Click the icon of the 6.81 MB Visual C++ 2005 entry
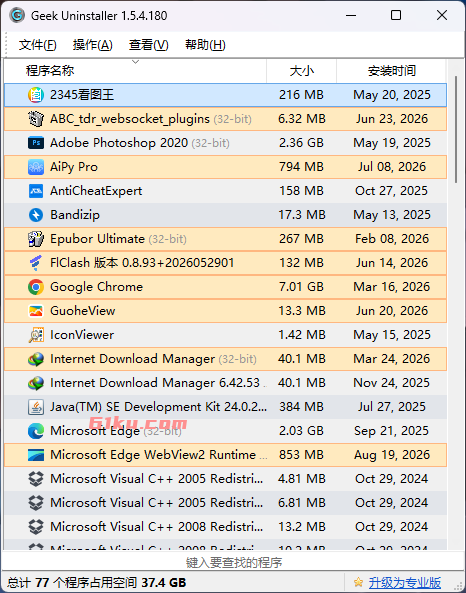 (x=36, y=503)
